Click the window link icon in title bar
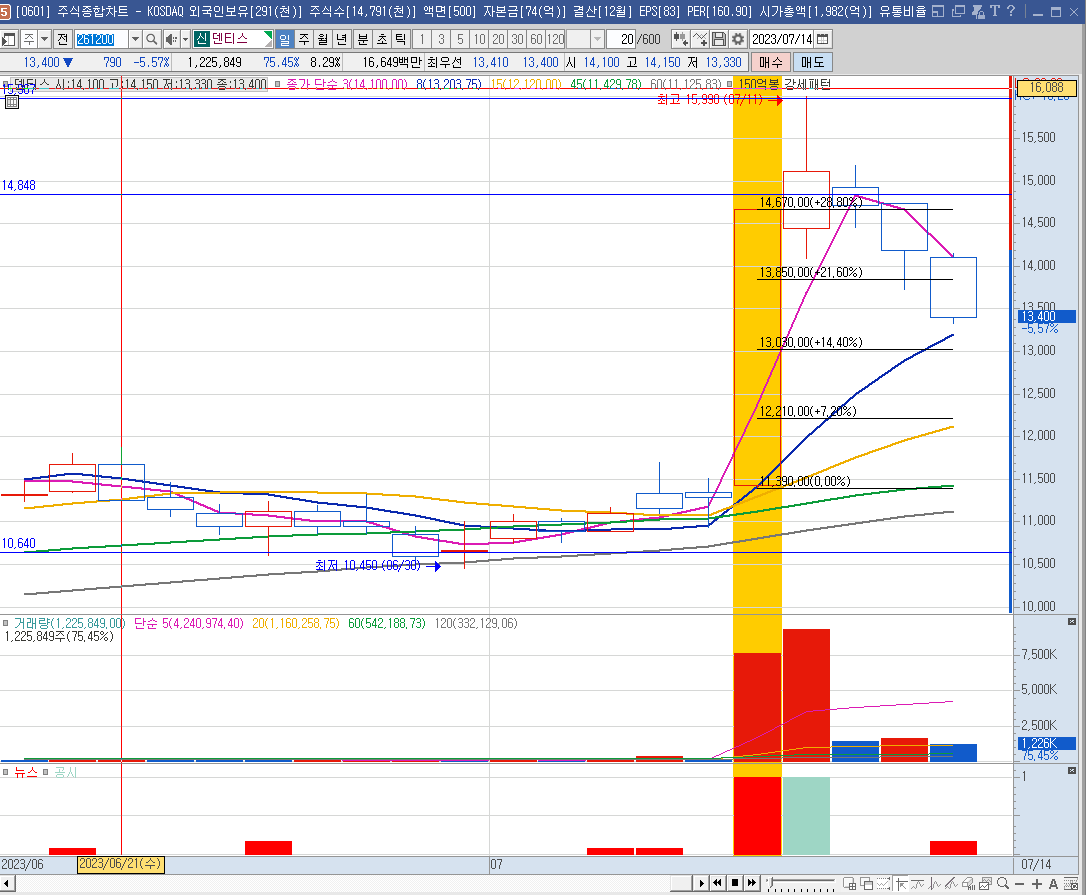 click(x=959, y=11)
